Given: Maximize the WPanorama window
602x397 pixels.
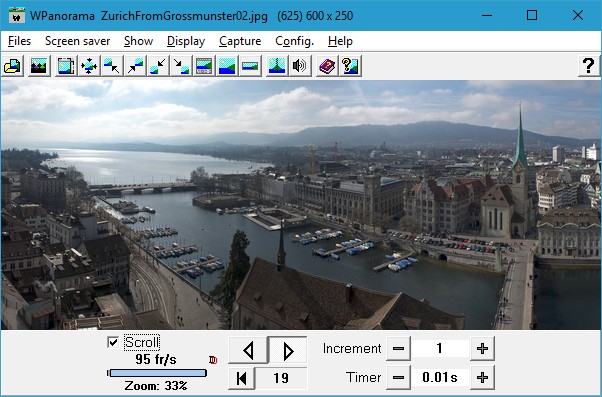Looking at the screenshot, I should coord(532,15).
